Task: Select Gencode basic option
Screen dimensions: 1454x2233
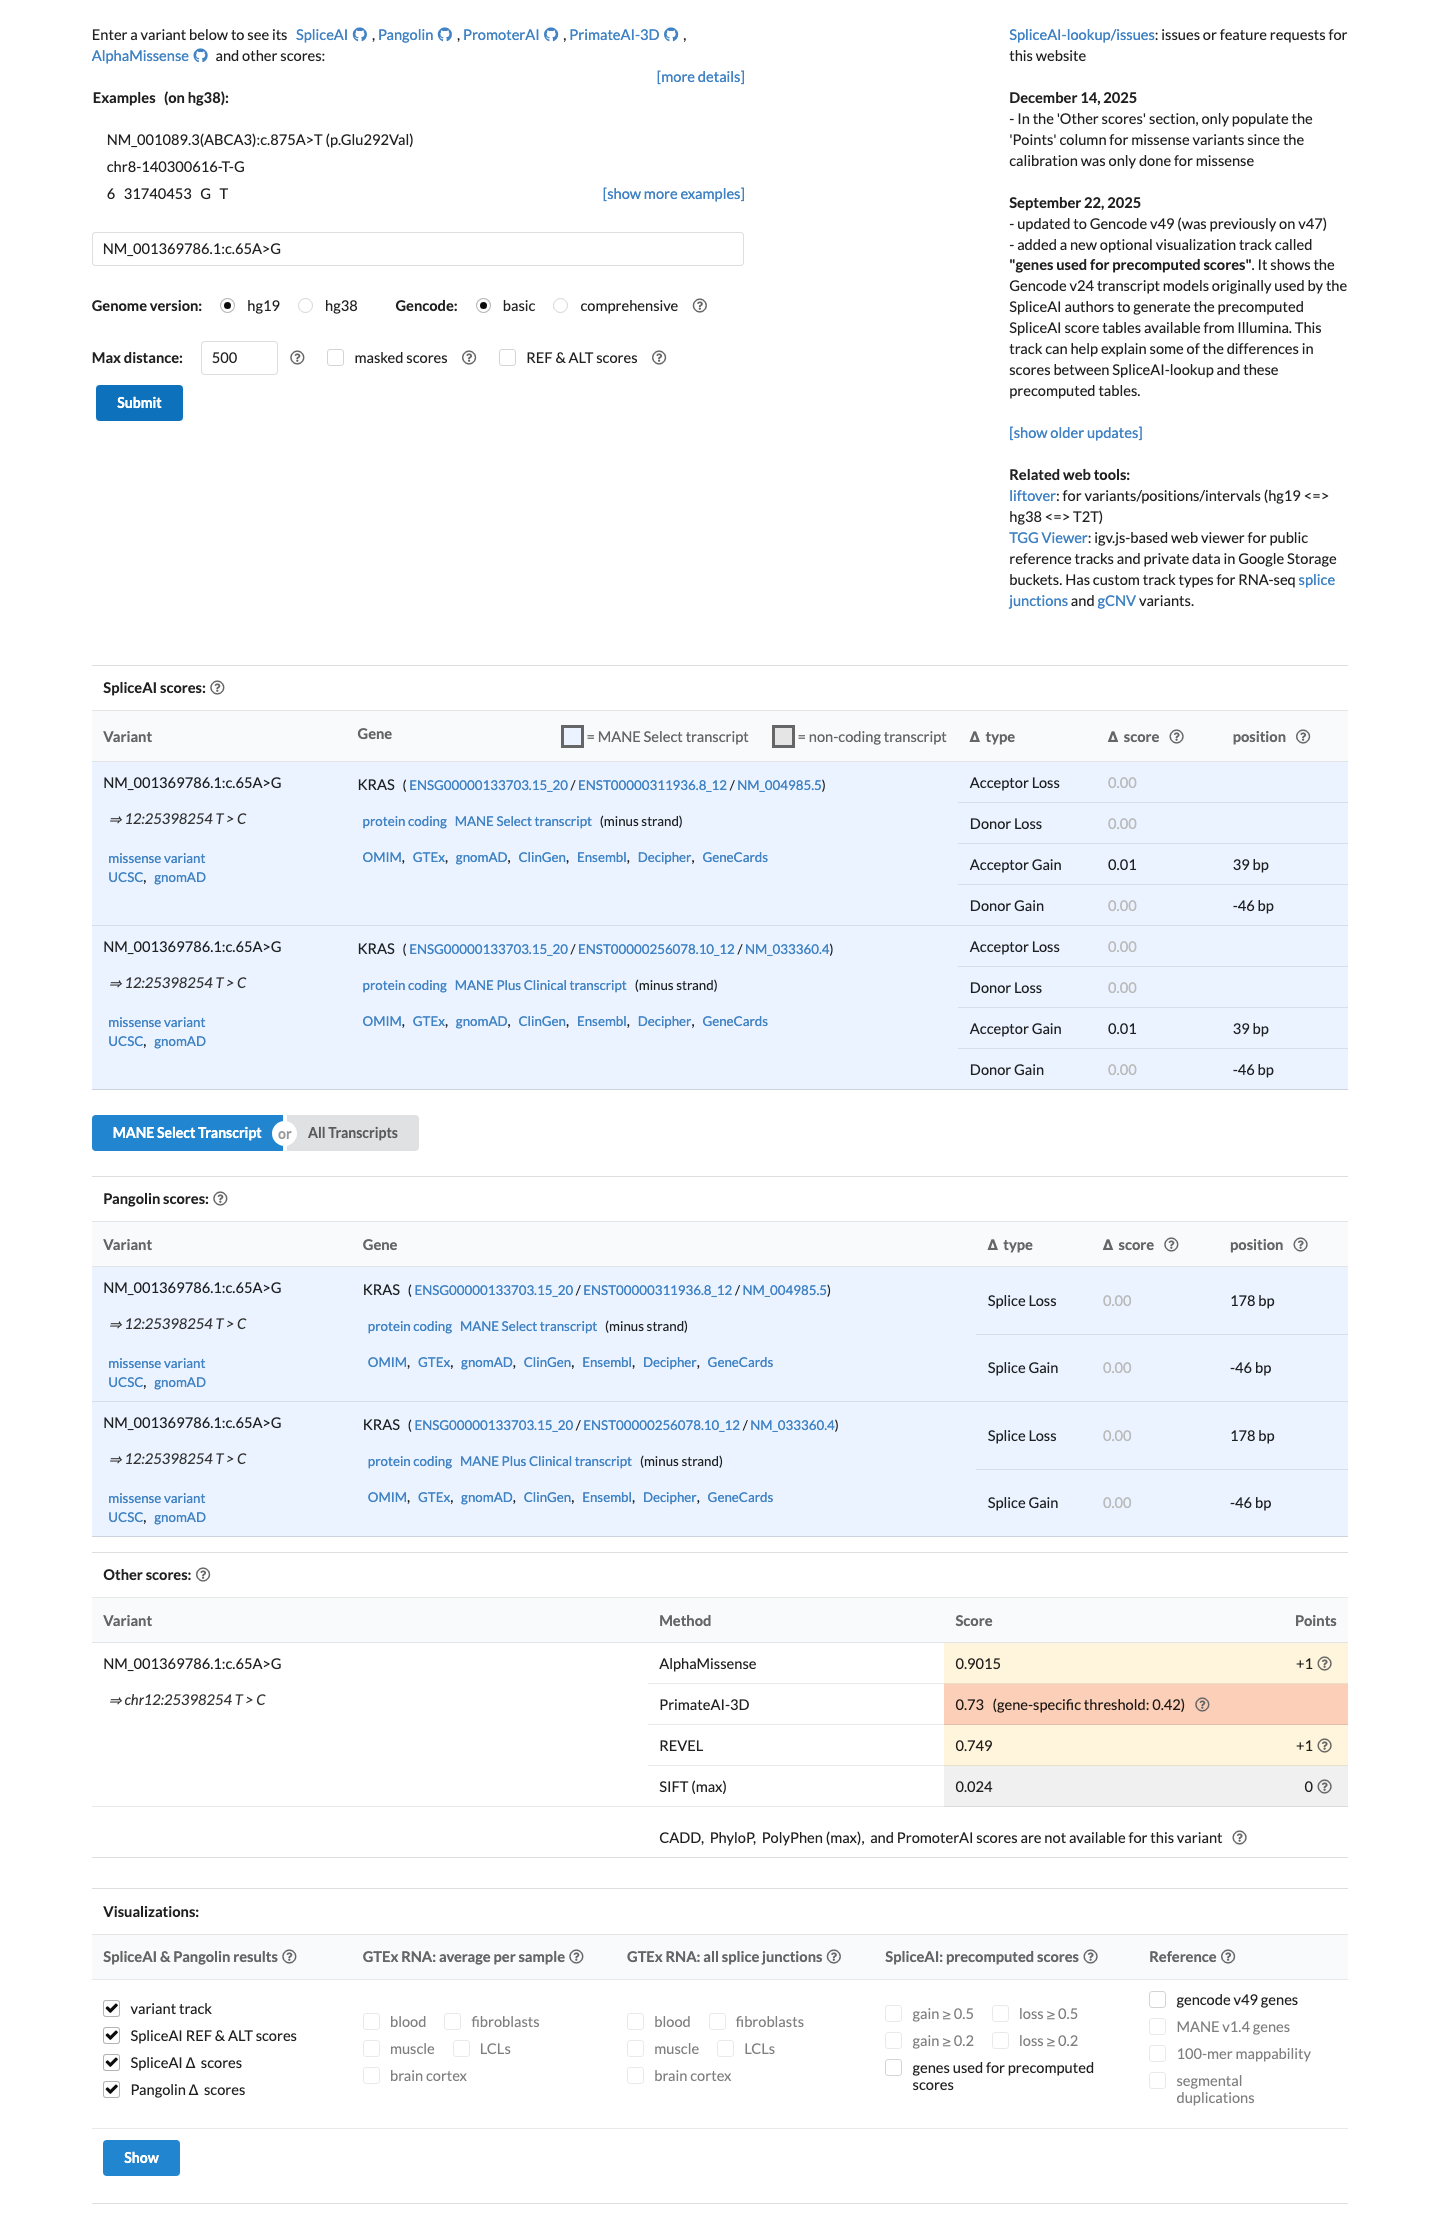Action: pos(484,306)
